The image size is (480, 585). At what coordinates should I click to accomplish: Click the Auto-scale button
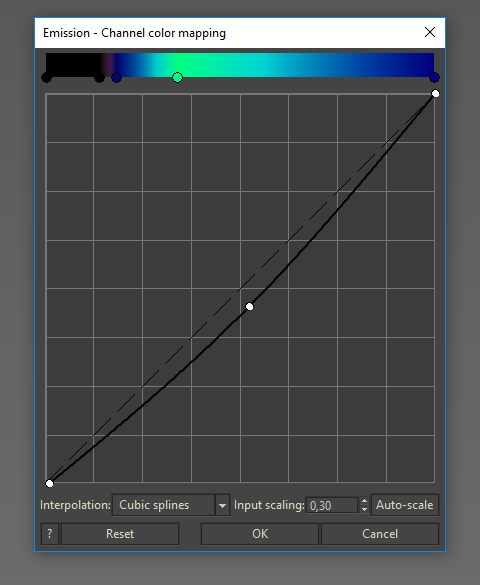(405, 505)
